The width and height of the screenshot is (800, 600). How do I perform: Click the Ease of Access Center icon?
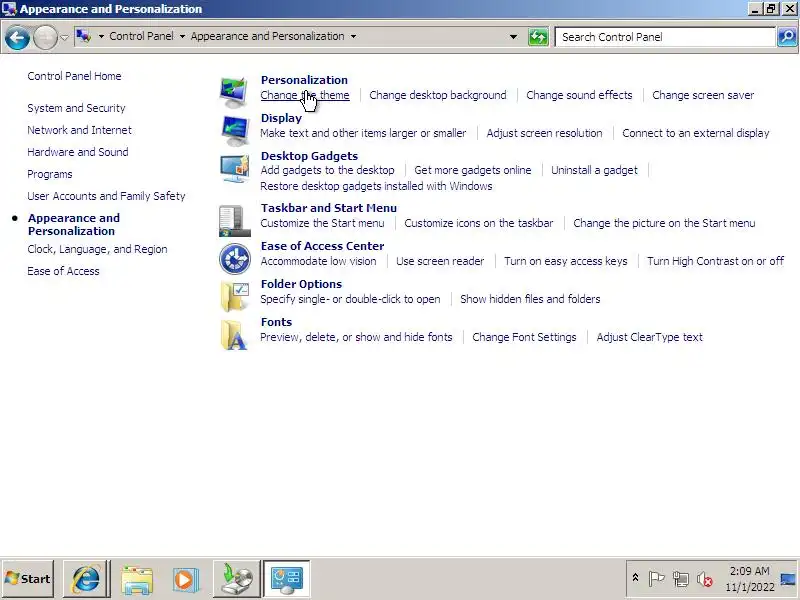(x=235, y=259)
